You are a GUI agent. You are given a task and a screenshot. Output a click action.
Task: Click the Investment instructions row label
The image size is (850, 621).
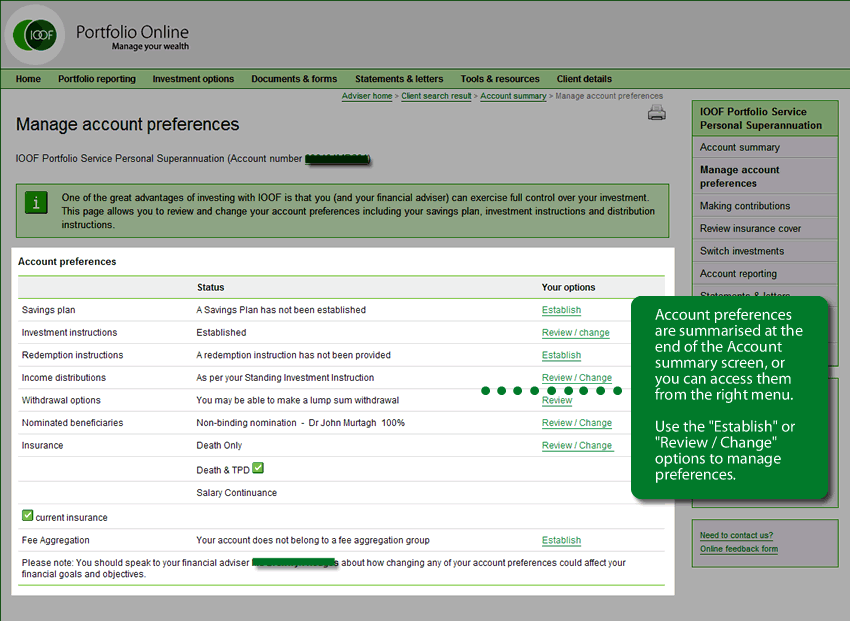tap(69, 333)
